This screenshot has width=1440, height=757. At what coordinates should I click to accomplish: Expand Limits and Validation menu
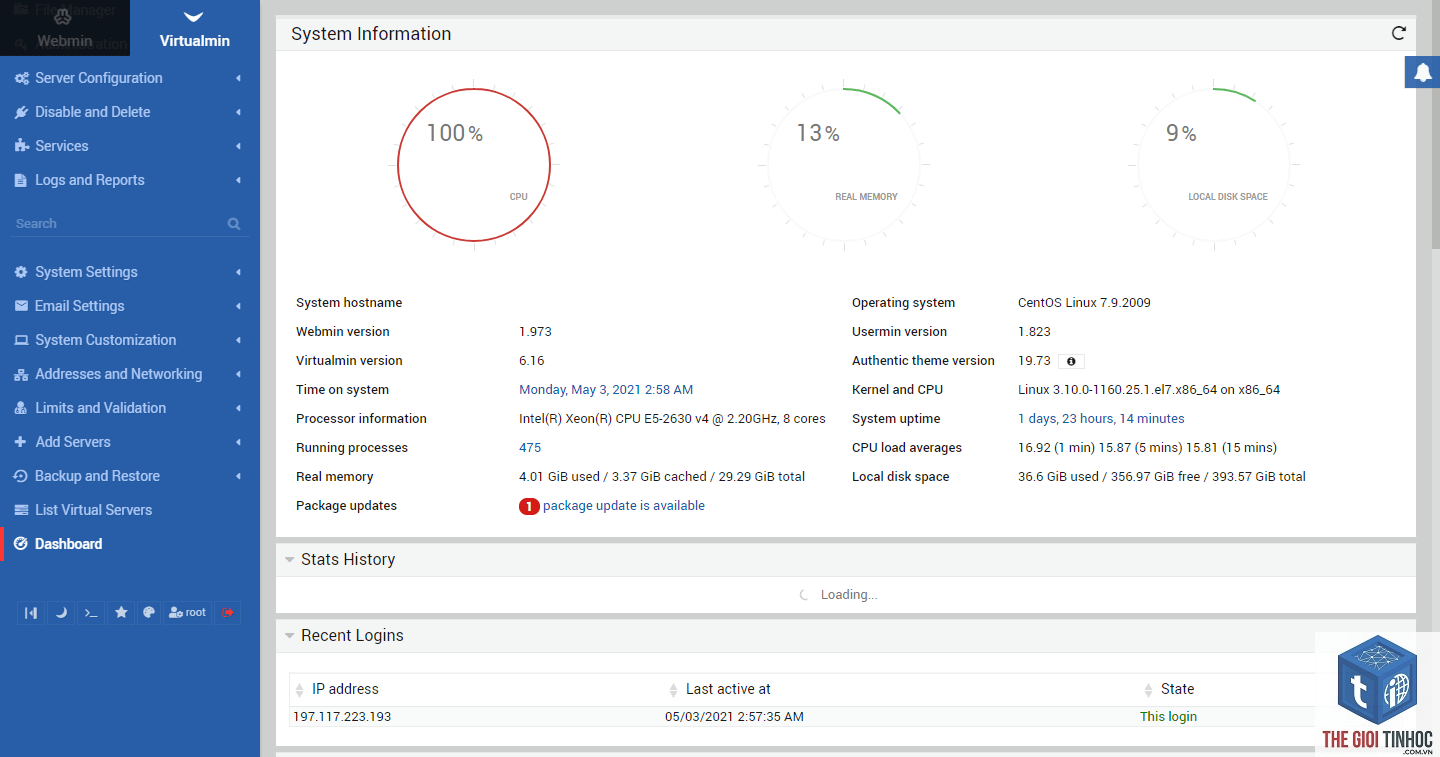point(130,408)
